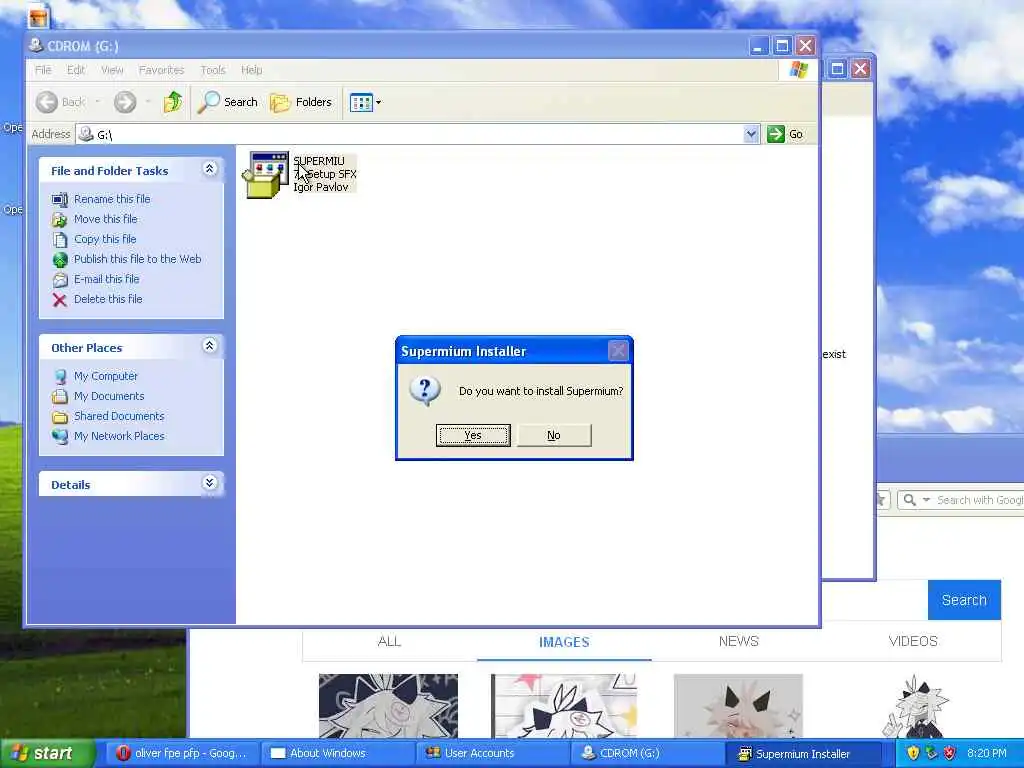Viewport: 1024px width, 768px height.
Task: Select the NEWS tab in browser results
Action: point(739,641)
